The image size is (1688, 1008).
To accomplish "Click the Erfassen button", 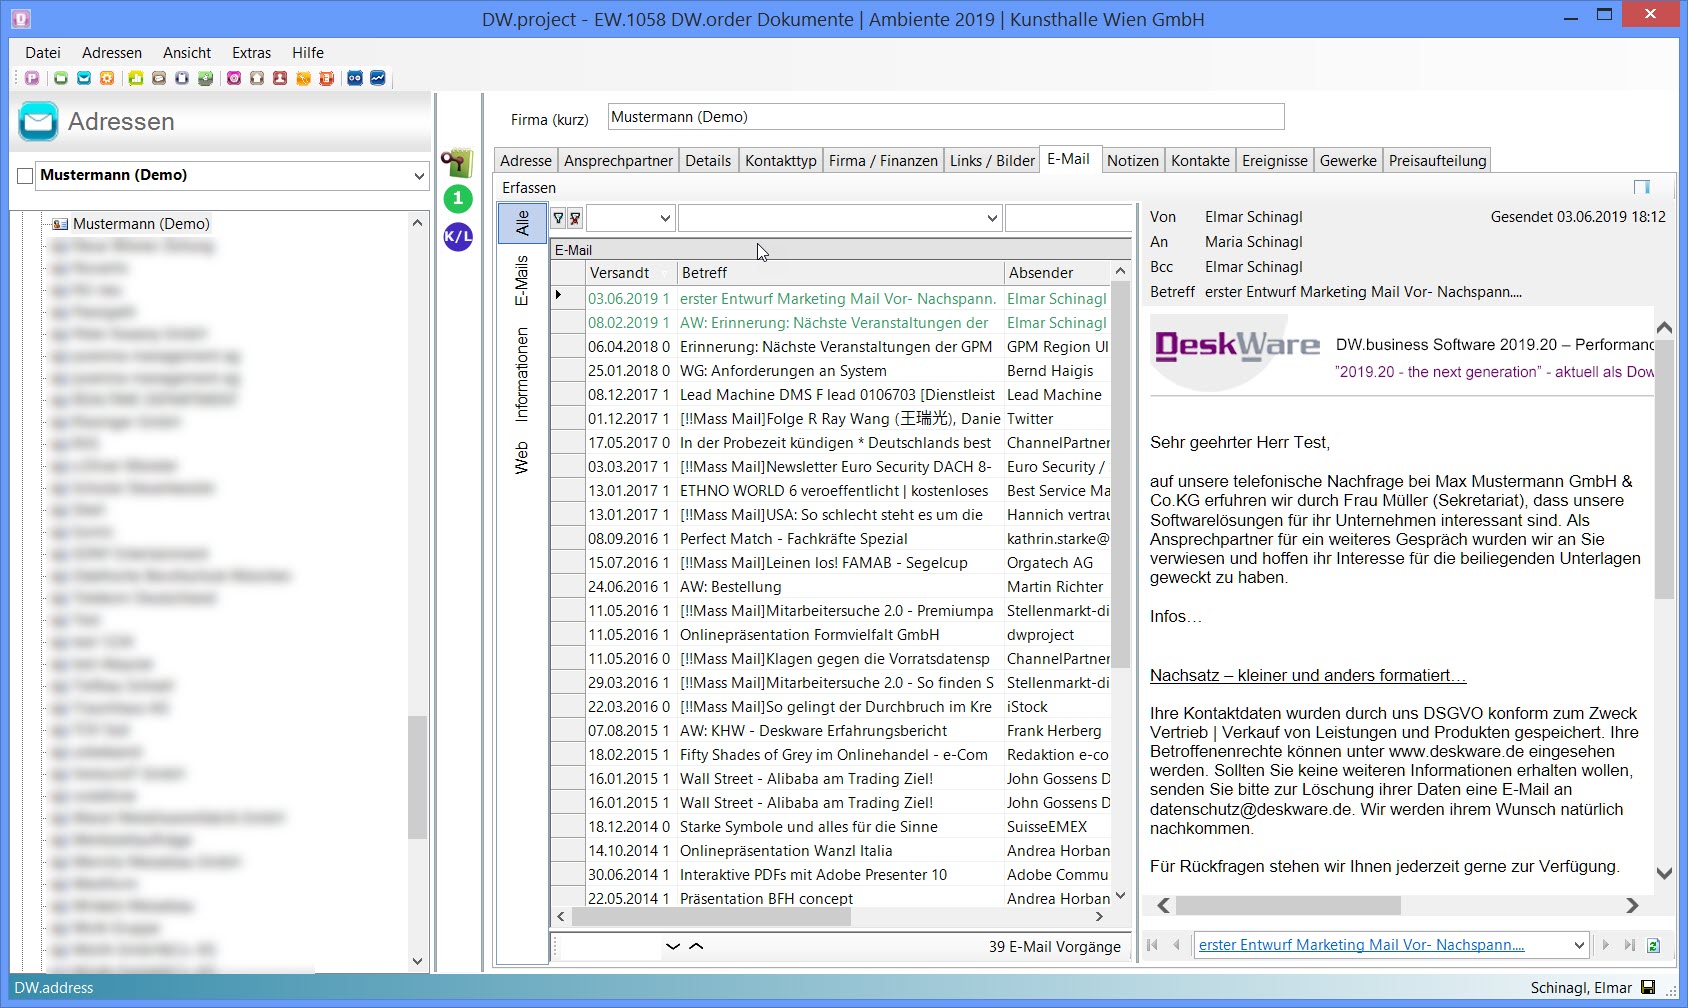I will tap(529, 188).
